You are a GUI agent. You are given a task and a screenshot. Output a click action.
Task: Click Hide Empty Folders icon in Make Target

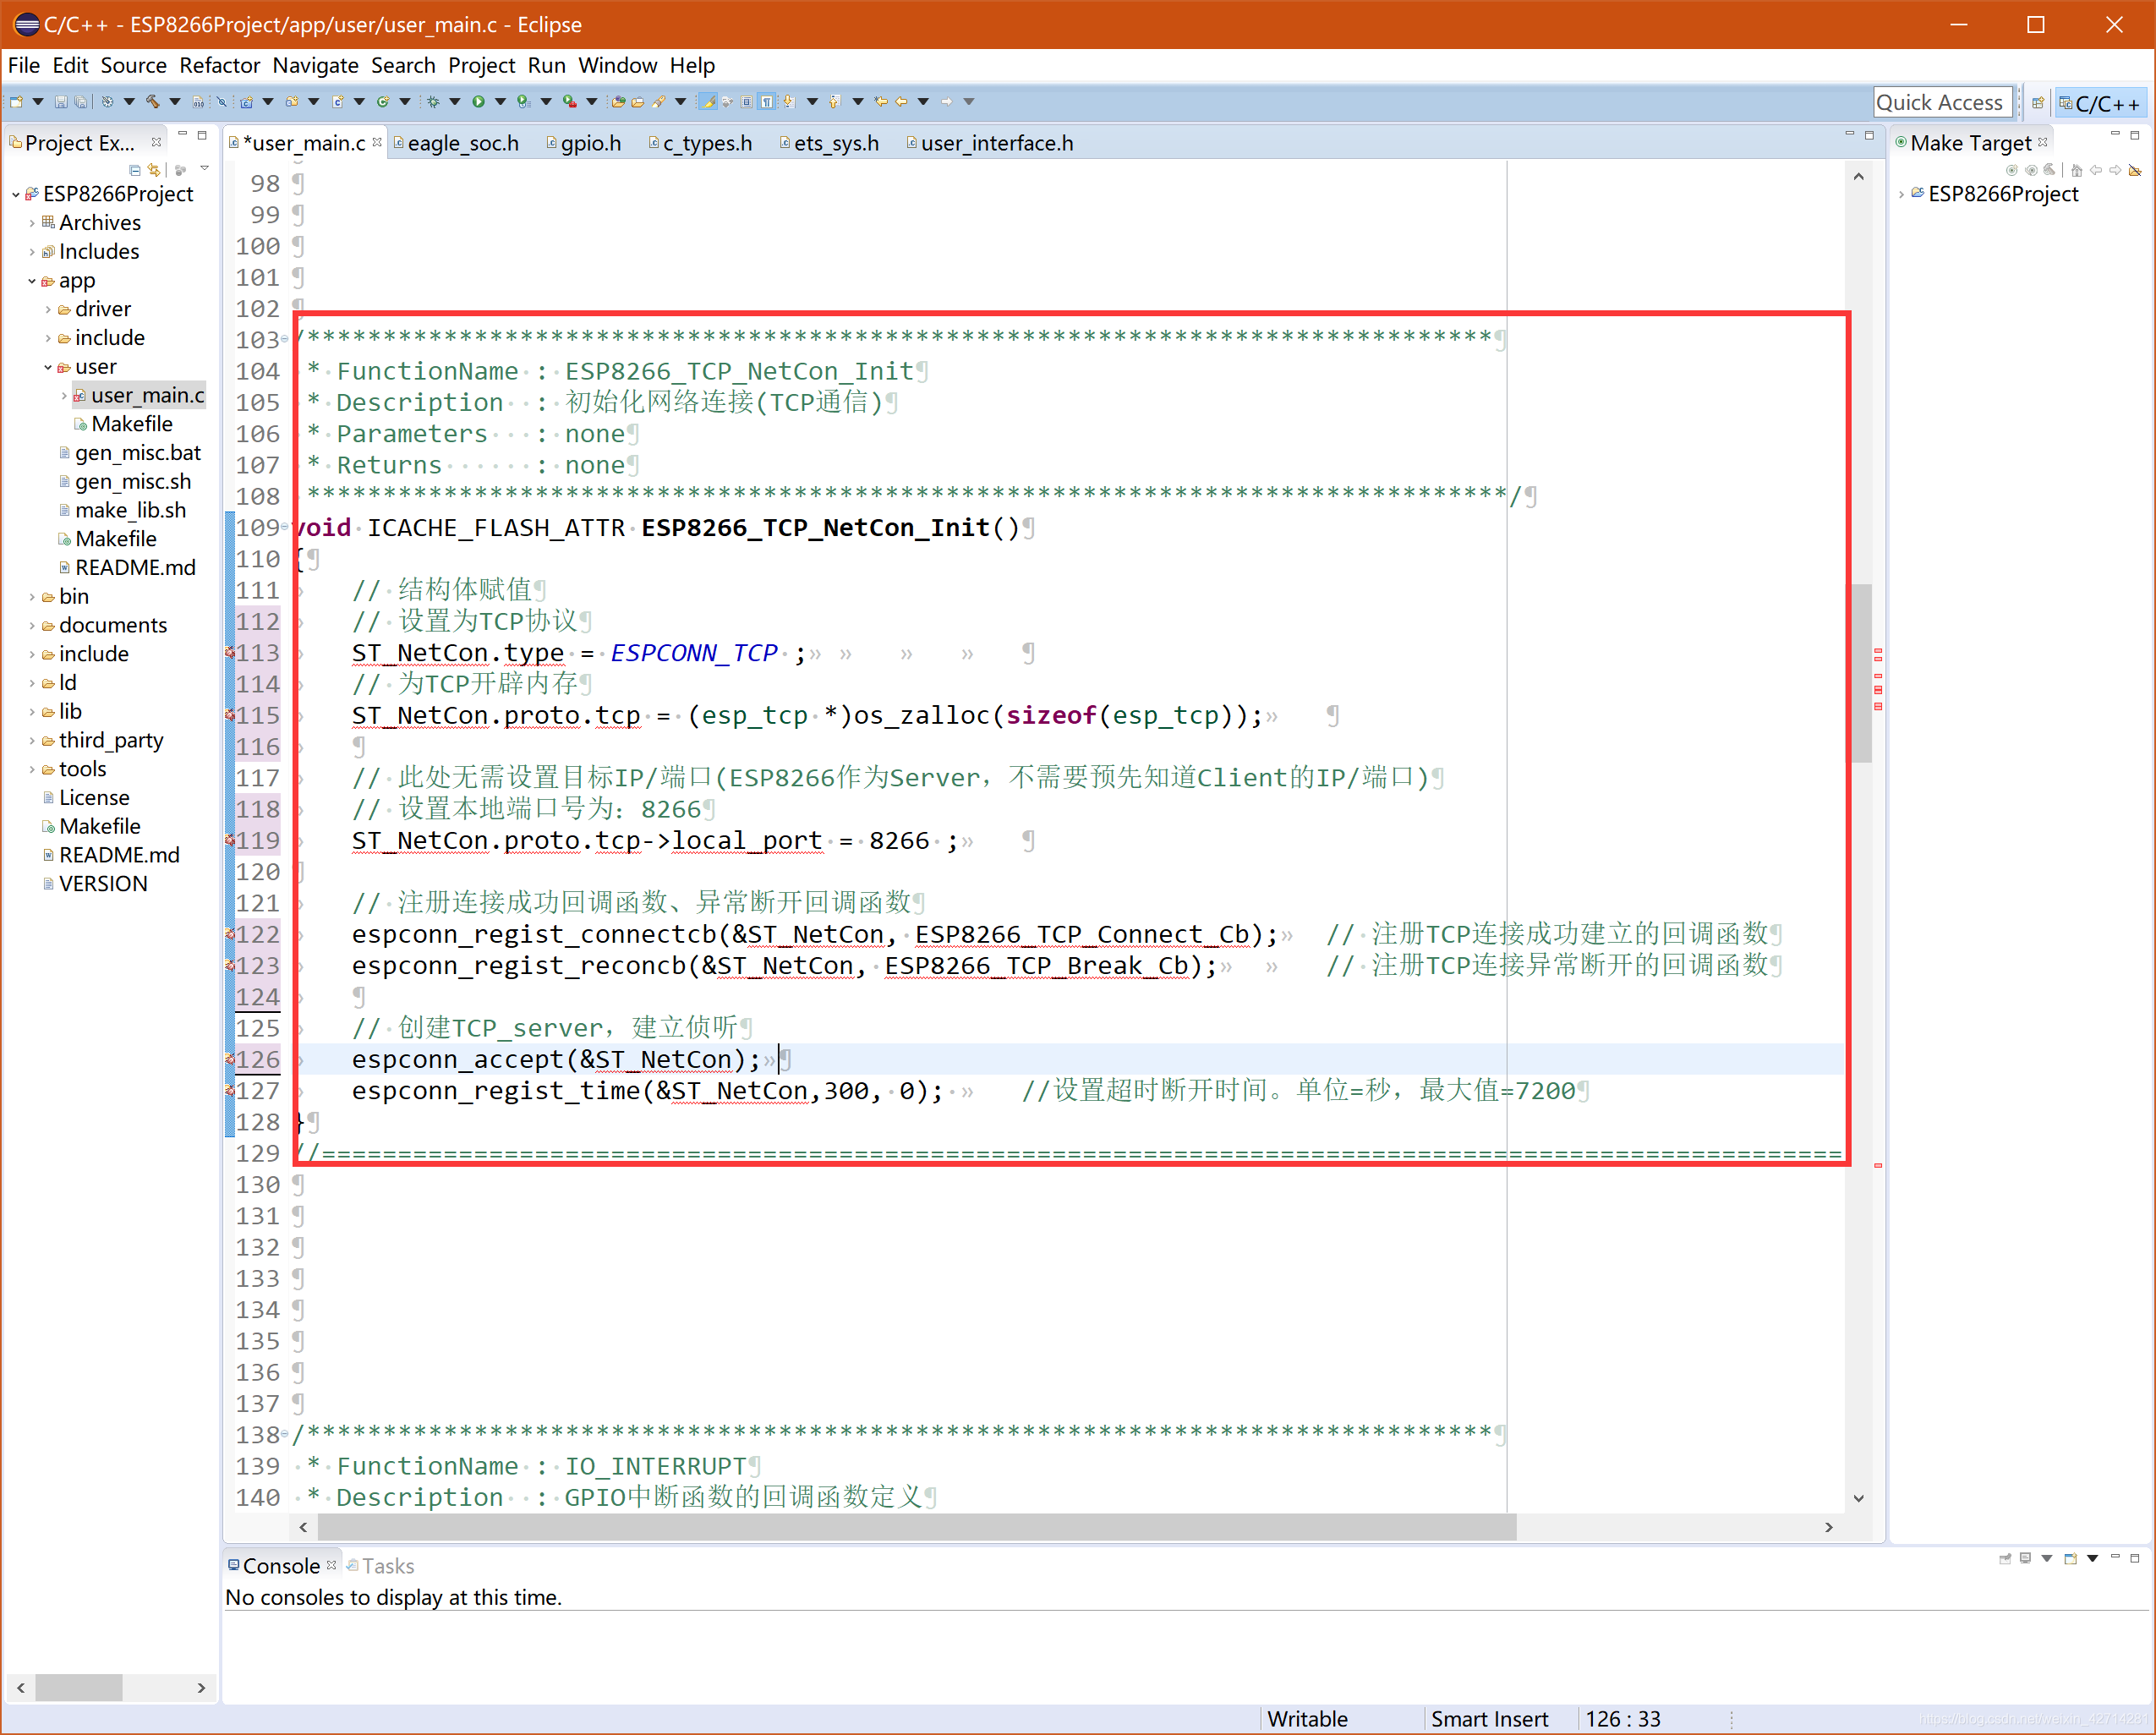pyautogui.click(x=2135, y=171)
